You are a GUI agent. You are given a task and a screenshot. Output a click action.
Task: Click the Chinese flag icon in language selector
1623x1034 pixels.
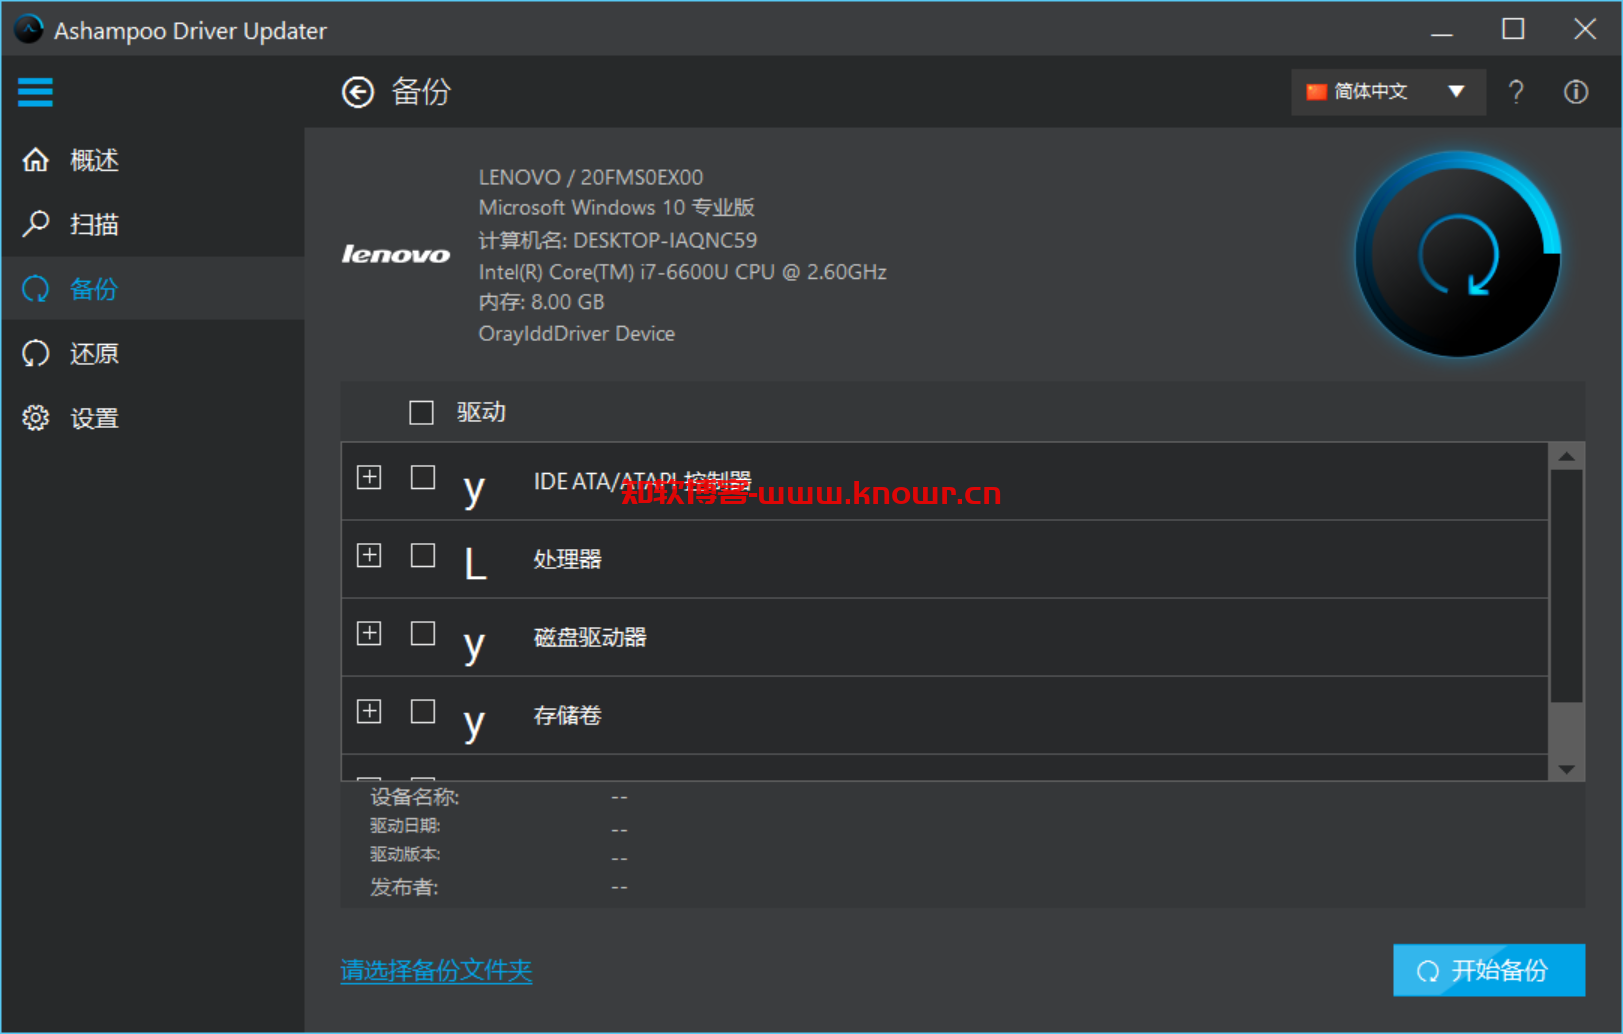(1316, 92)
